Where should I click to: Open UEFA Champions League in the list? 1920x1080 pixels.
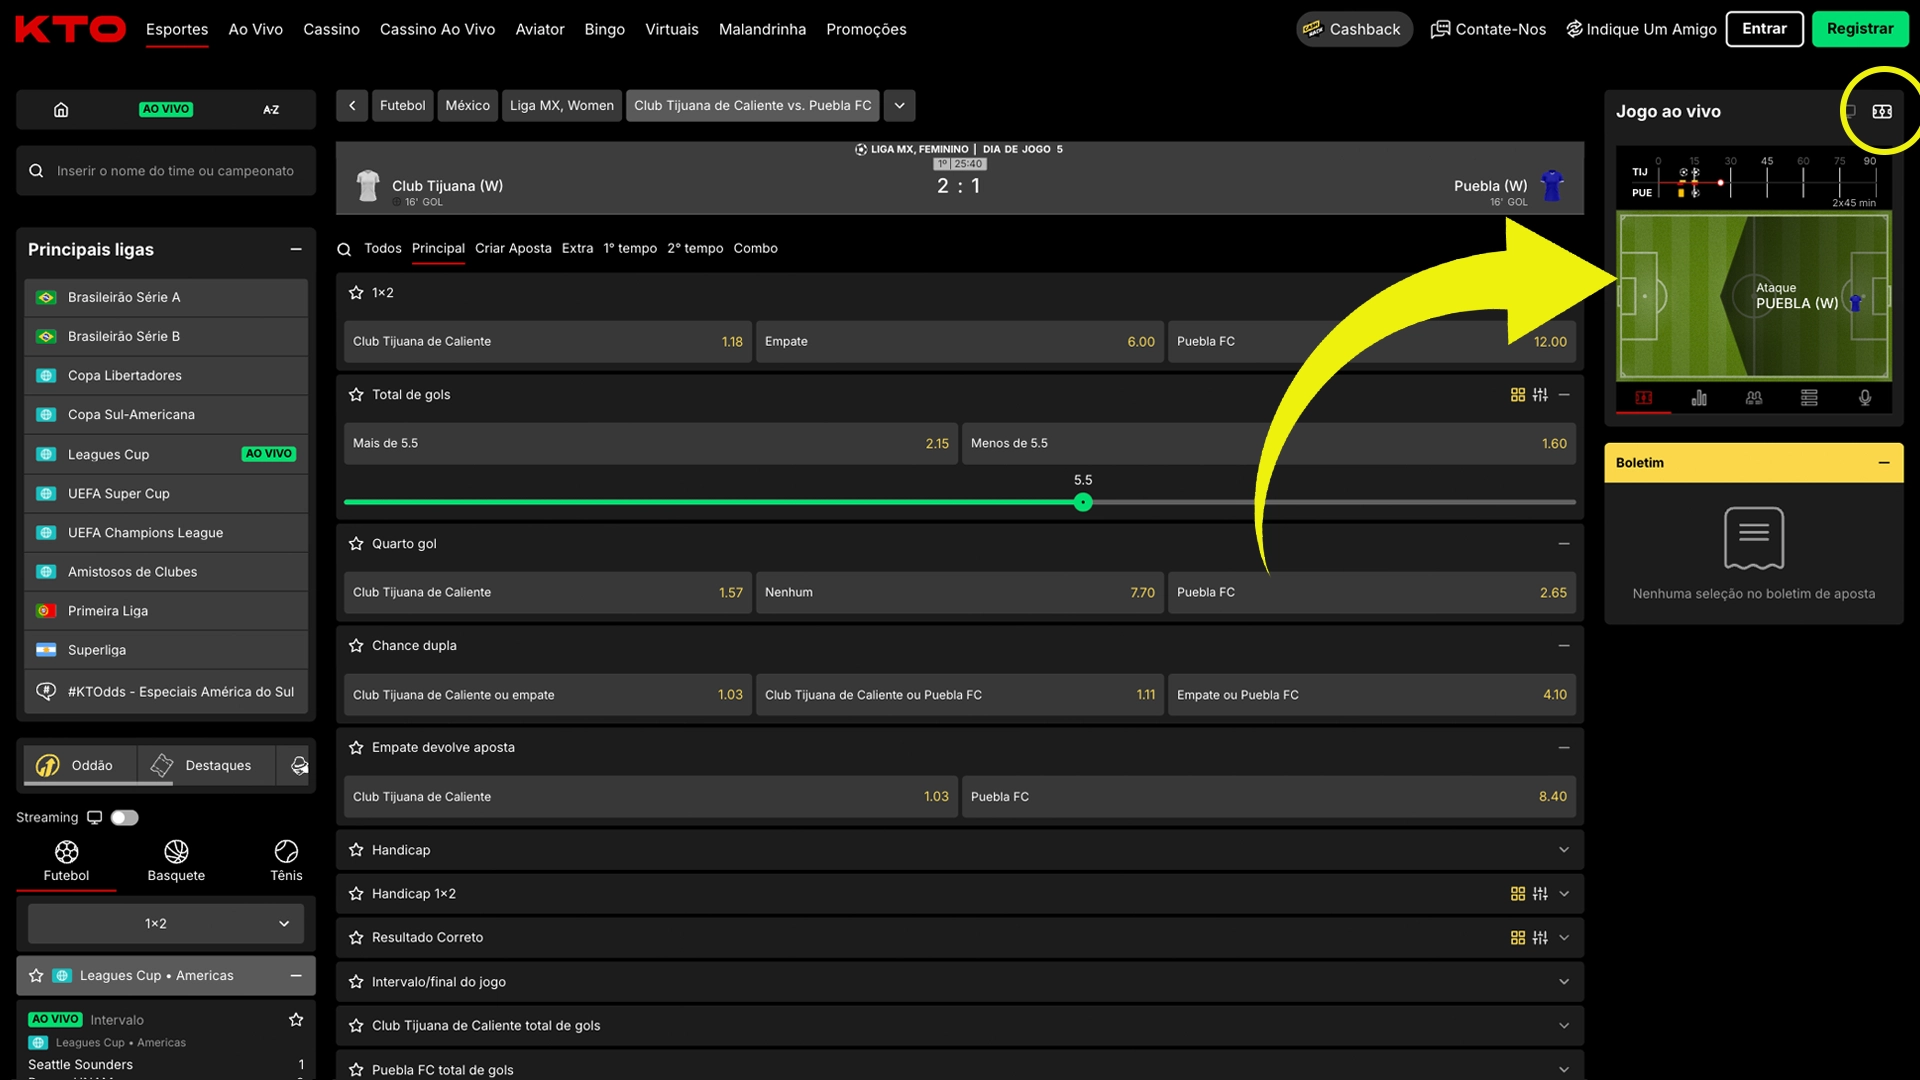[x=166, y=533]
